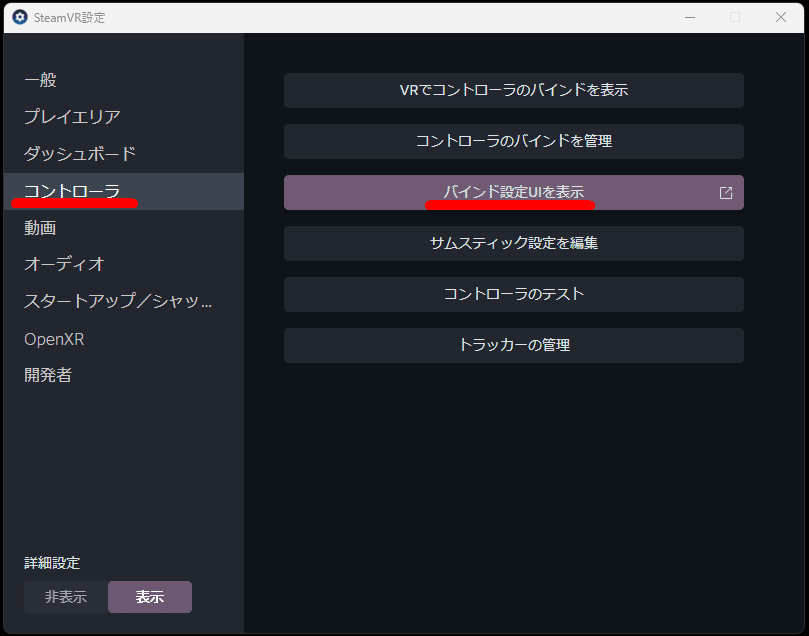Select the OpenXR sidebar section
This screenshot has width=809, height=636.
55,338
